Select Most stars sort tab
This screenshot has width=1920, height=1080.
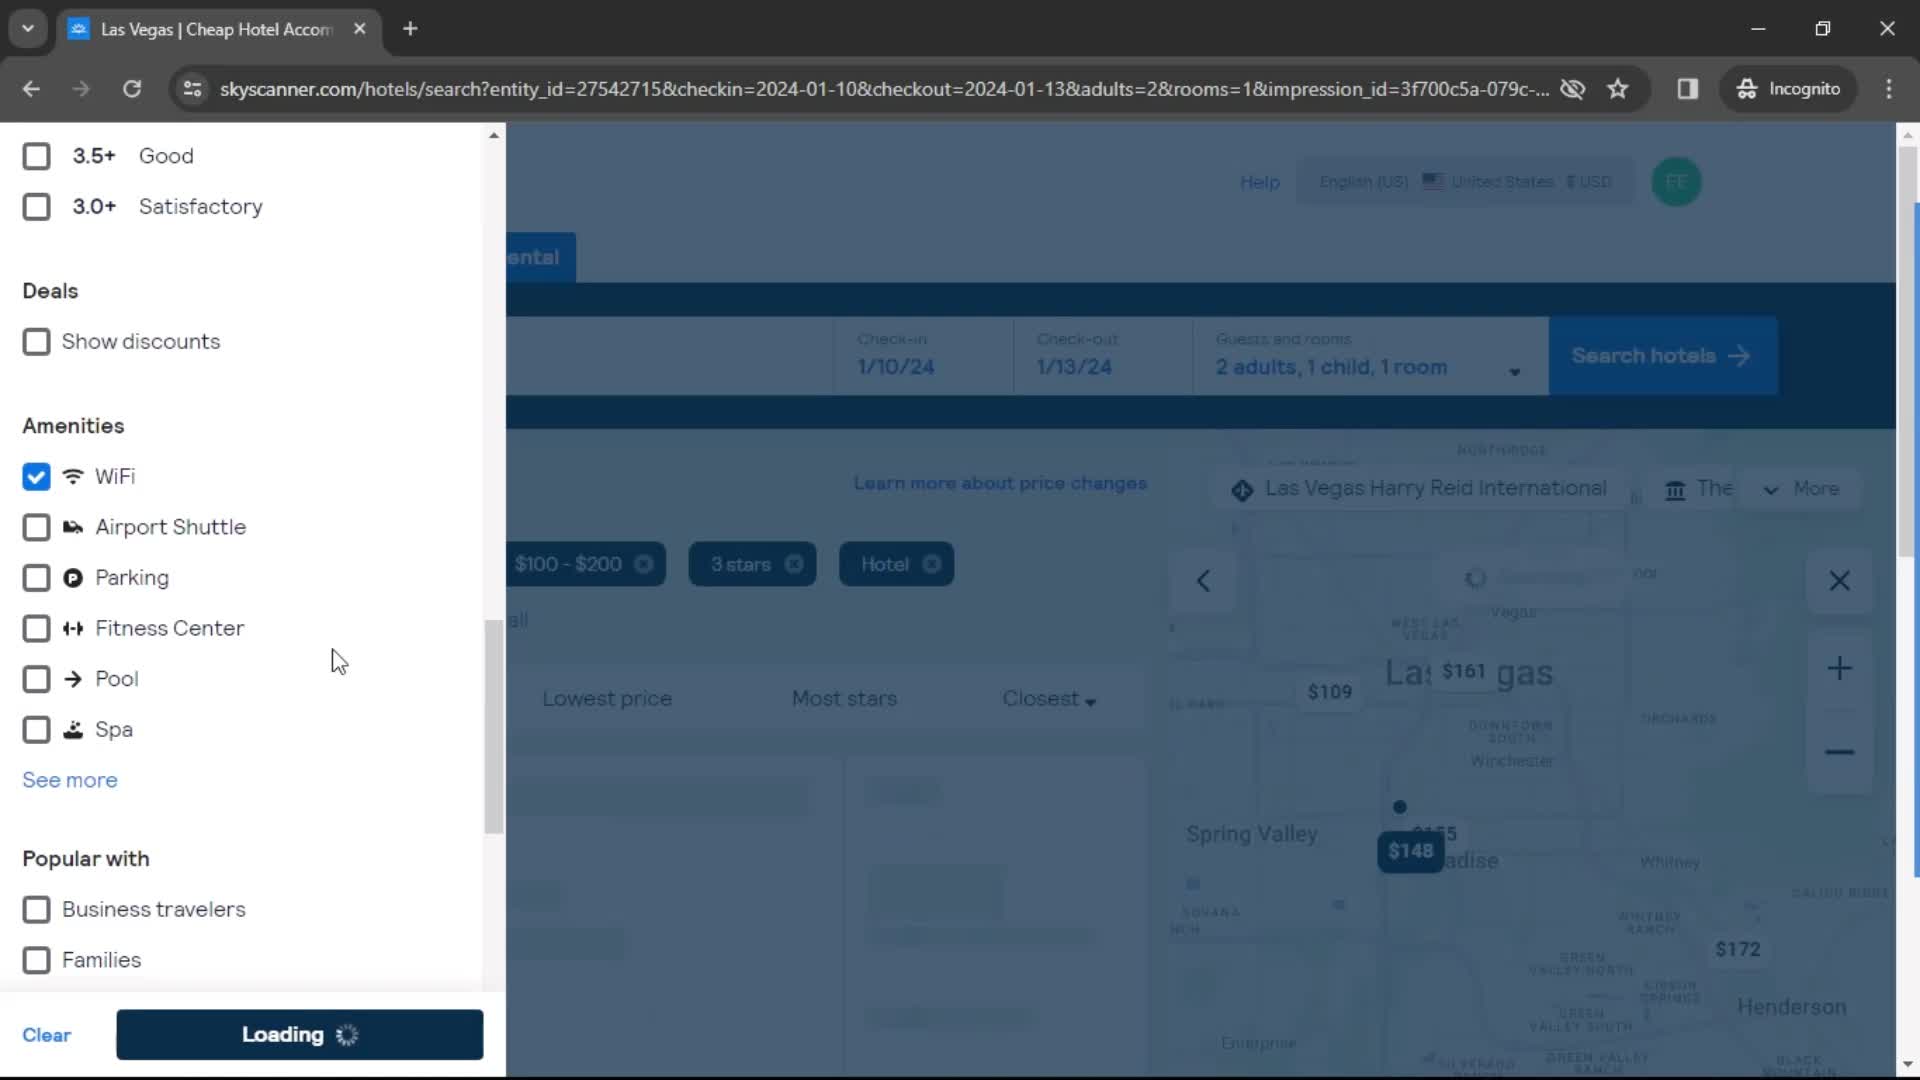844,698
